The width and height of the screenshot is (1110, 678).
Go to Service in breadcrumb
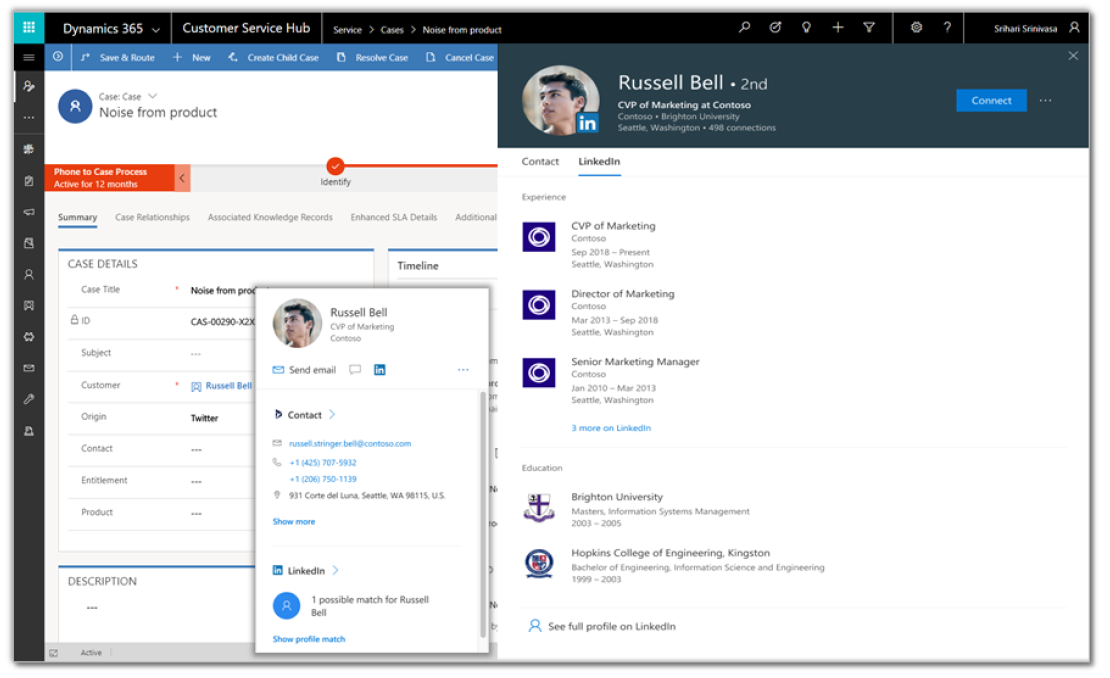click(x=347, y=30)
